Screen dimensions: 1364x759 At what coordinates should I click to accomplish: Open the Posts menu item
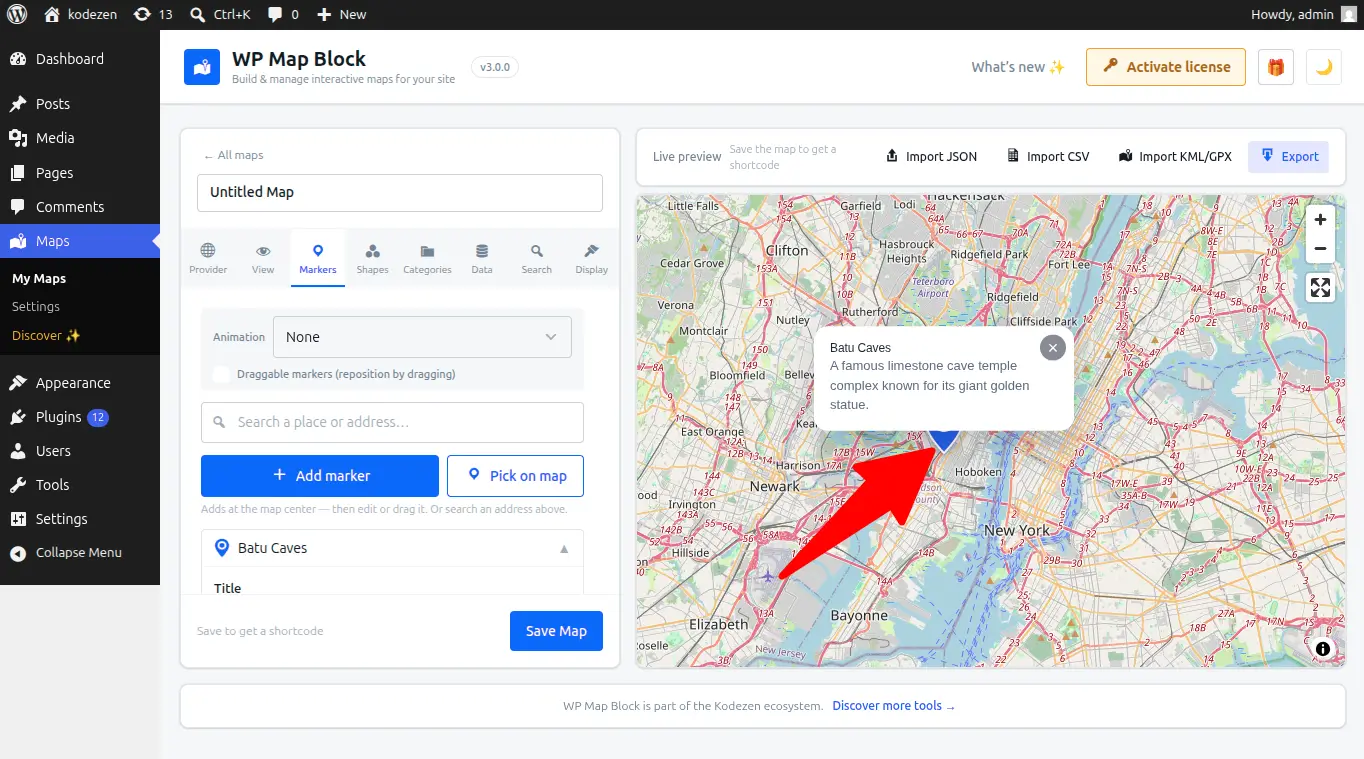tap(80, 104)
